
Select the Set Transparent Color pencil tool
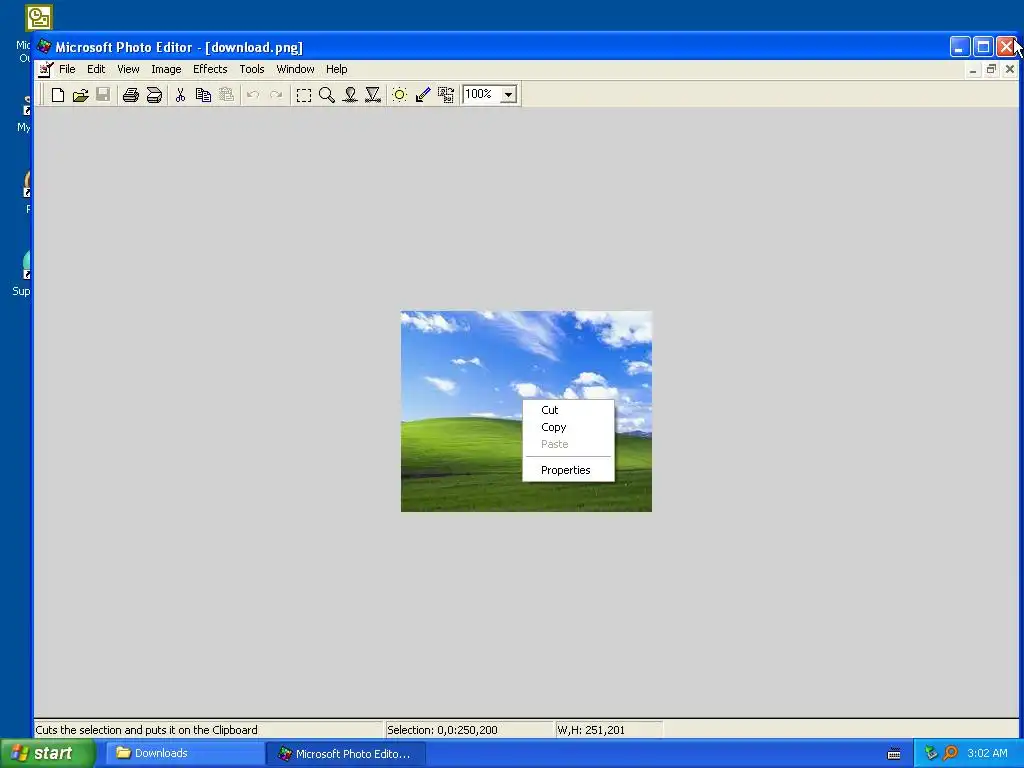click(x=423, y=95)
